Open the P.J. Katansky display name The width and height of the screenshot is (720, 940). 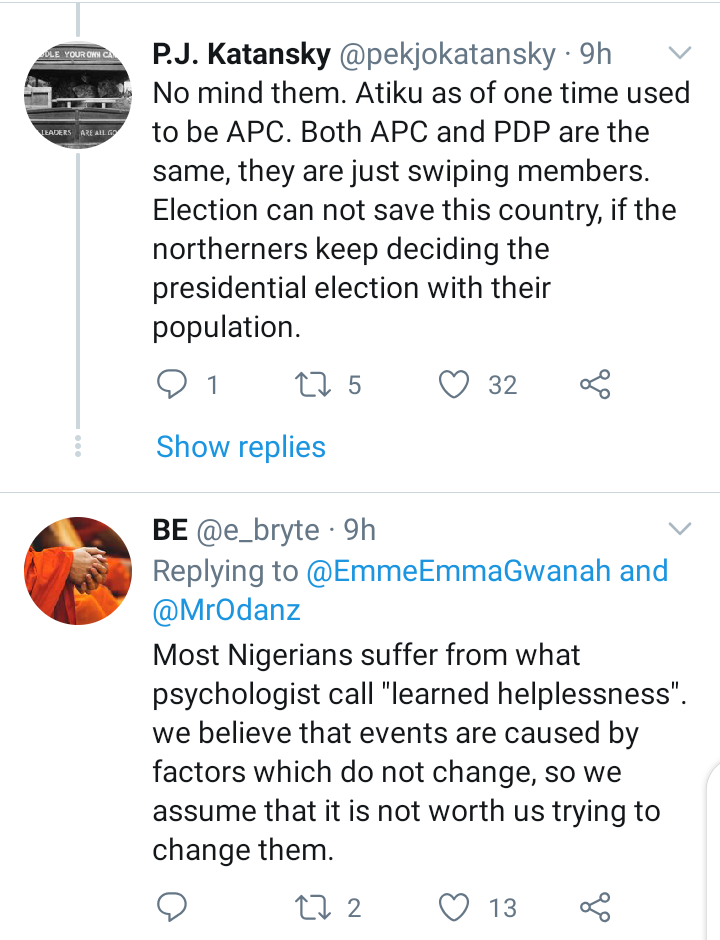click(x=241, y=54)
